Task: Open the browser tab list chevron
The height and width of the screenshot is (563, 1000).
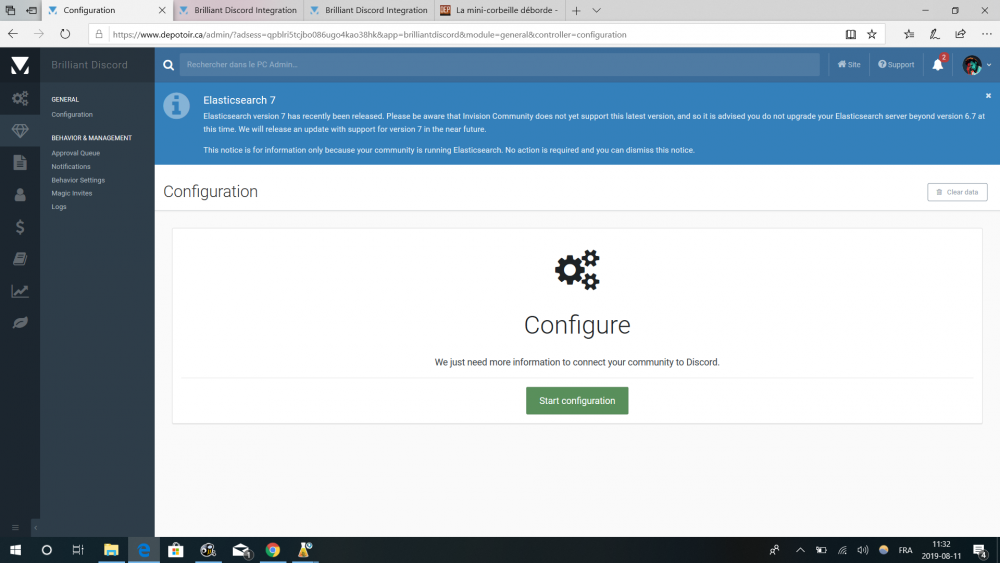Action: point(597,10)
